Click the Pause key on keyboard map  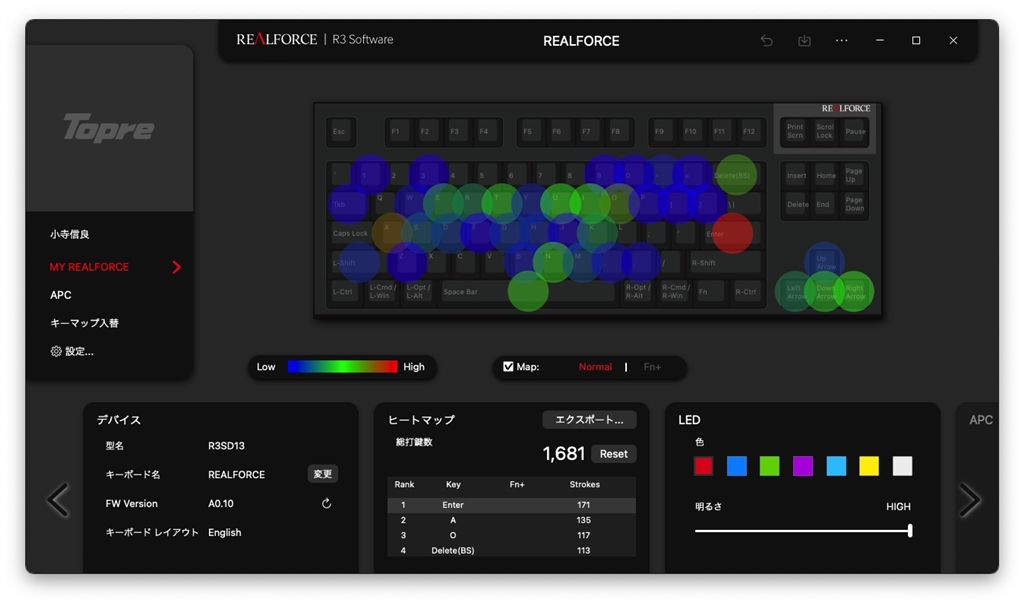click(855, 131)
